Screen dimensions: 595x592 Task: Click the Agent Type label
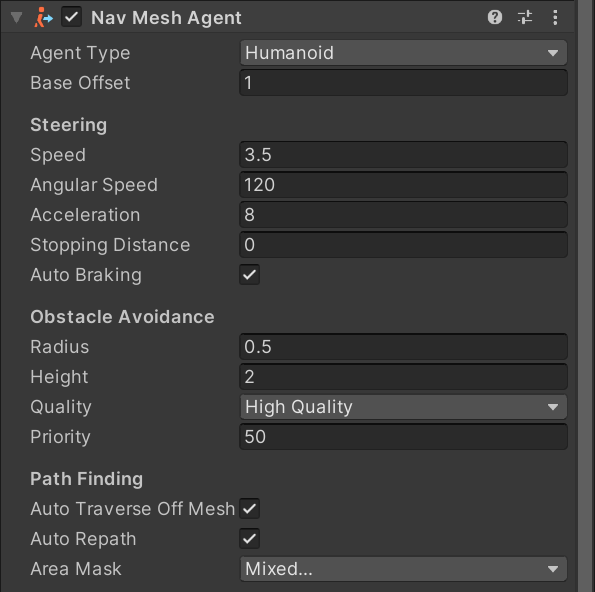[80, 53]
